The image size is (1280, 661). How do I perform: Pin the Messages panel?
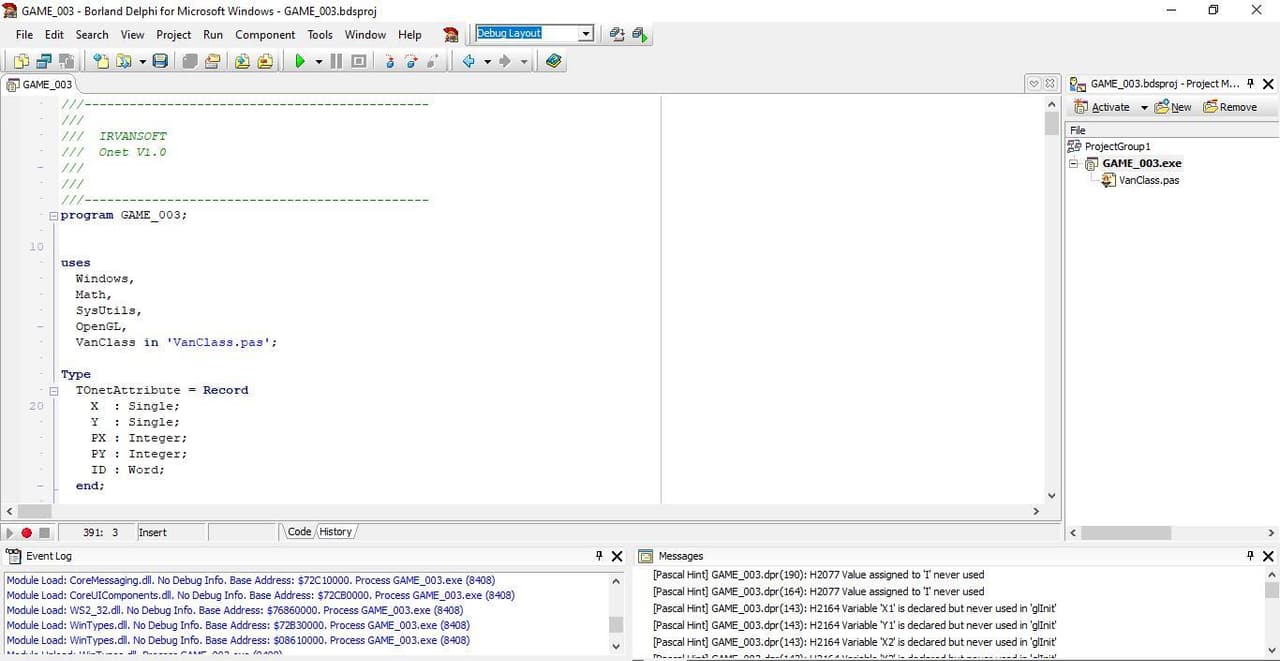point(1251,556)
